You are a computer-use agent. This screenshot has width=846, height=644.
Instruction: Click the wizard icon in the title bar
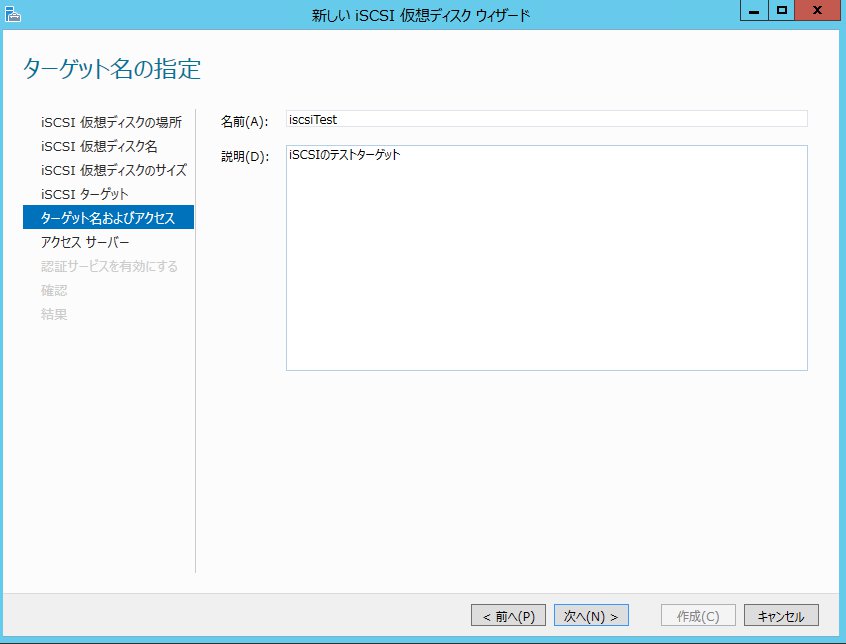pyautogui.click(x=13, y=13)
